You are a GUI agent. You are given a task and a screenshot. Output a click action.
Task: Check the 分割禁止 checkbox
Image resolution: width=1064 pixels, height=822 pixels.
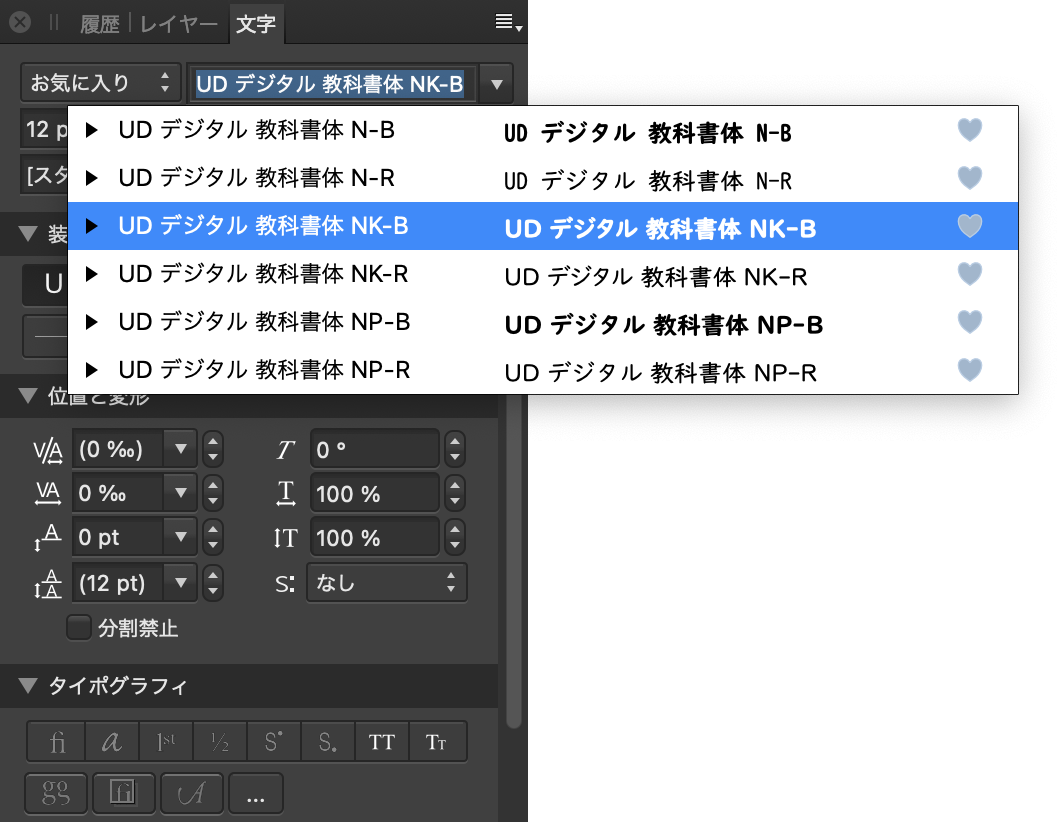[78, 627]
